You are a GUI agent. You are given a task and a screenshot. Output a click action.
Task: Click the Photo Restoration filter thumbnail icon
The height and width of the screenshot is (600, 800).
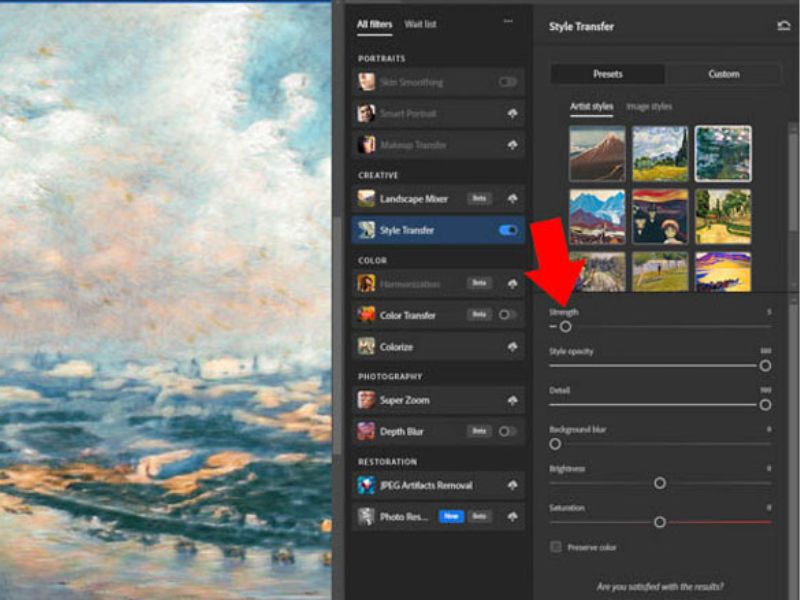point(366,517)
